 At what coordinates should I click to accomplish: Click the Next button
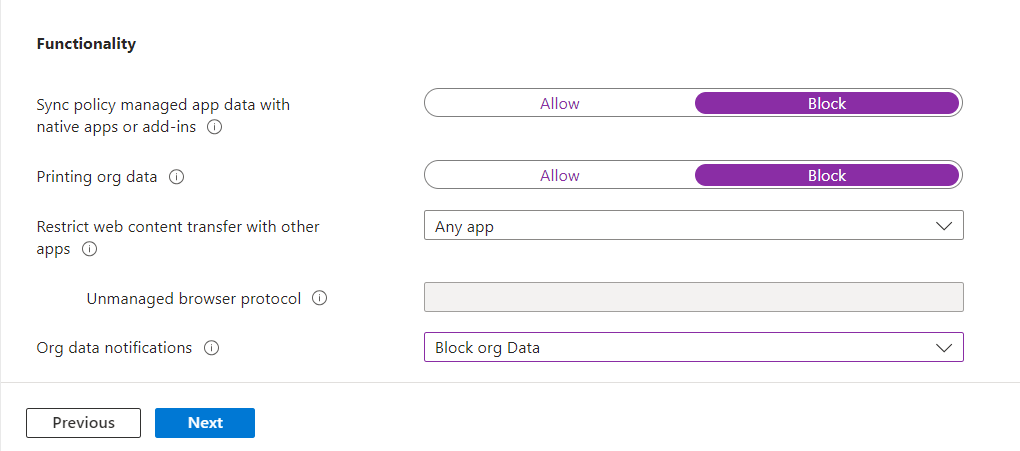tap(205, 422)
